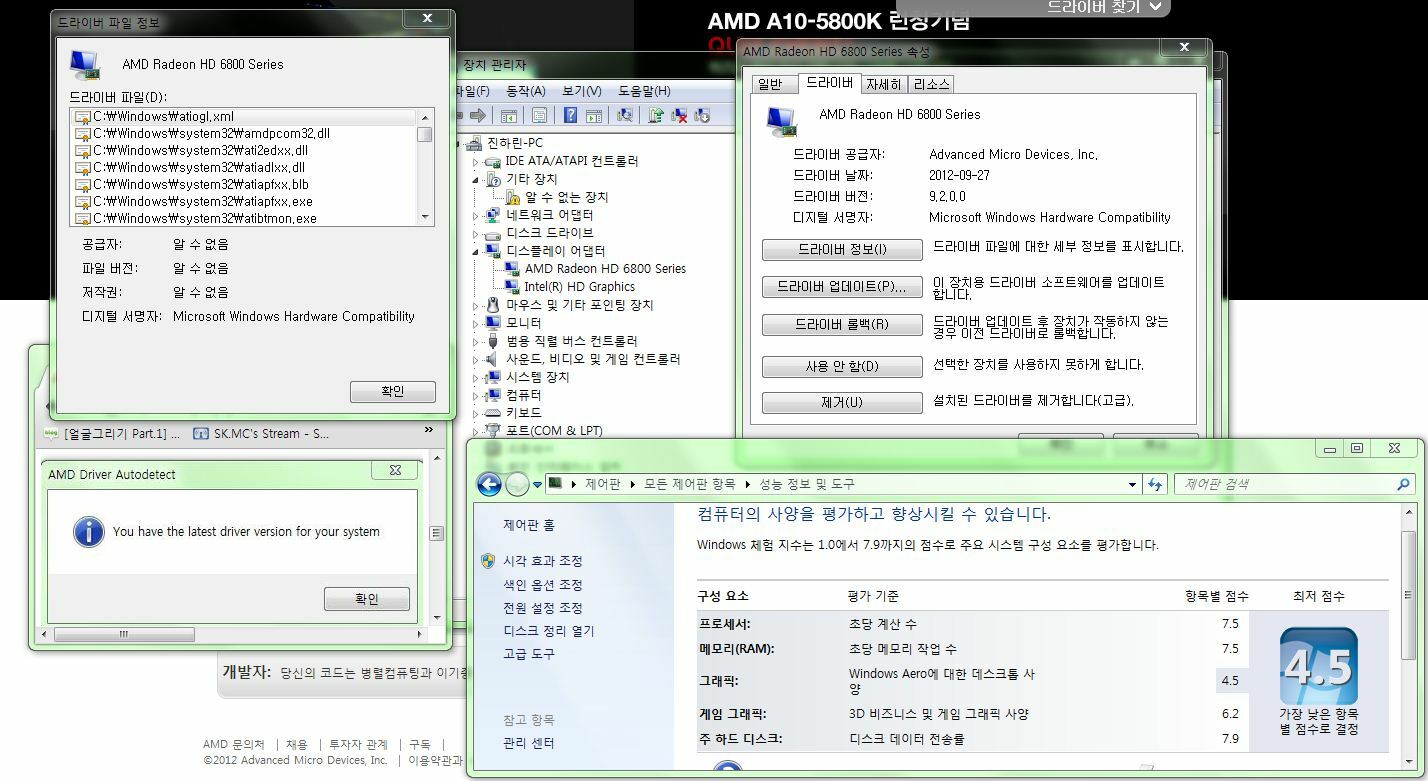
Task: Click the 드라이버 업데이트(P)... button
Action: coord(842,287)
